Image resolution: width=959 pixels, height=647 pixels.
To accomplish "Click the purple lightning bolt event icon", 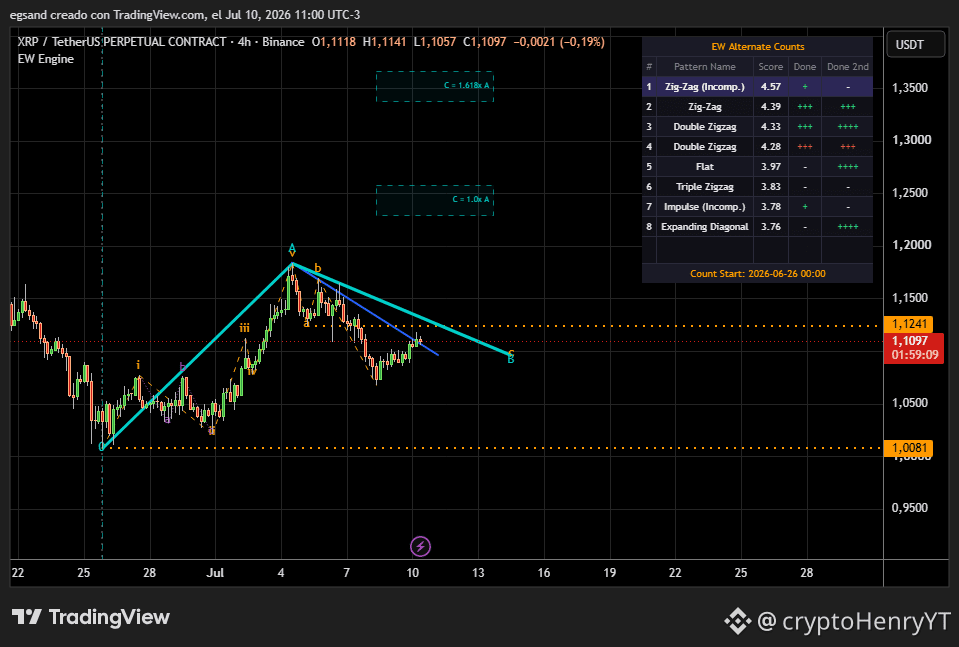I will [420, 546].
